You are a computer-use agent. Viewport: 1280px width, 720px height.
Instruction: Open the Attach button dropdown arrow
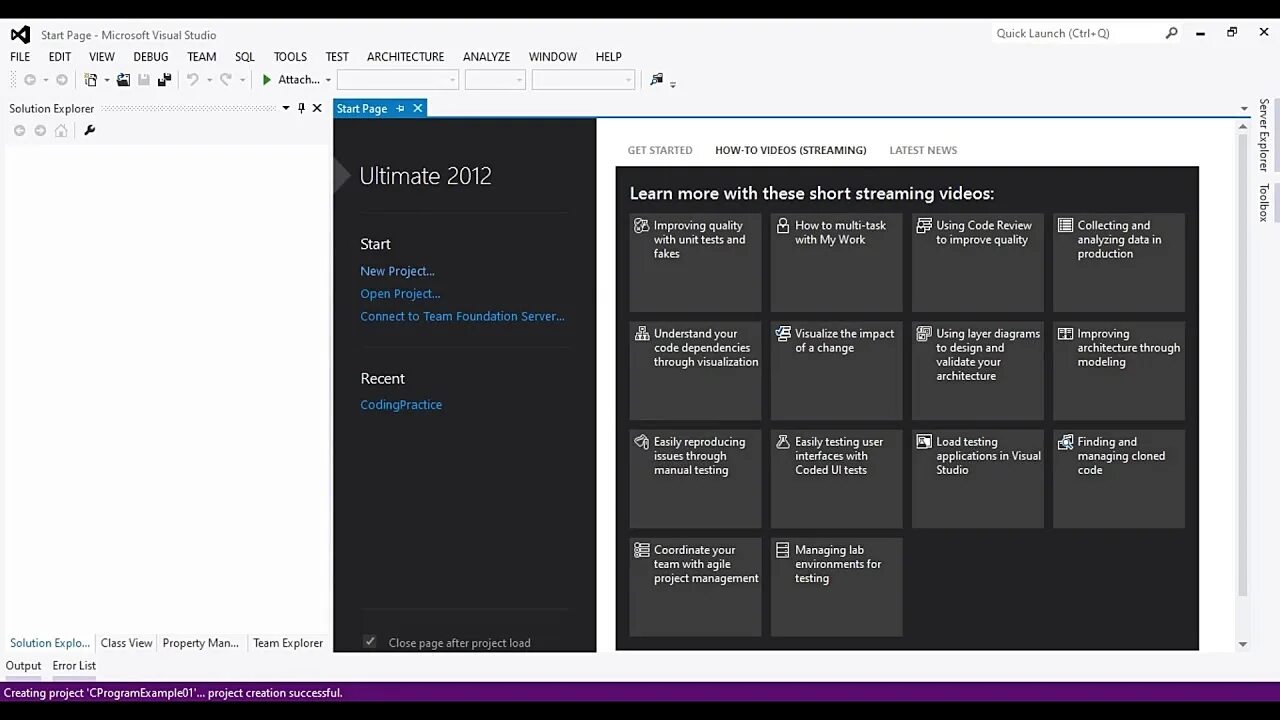point(328,80)
